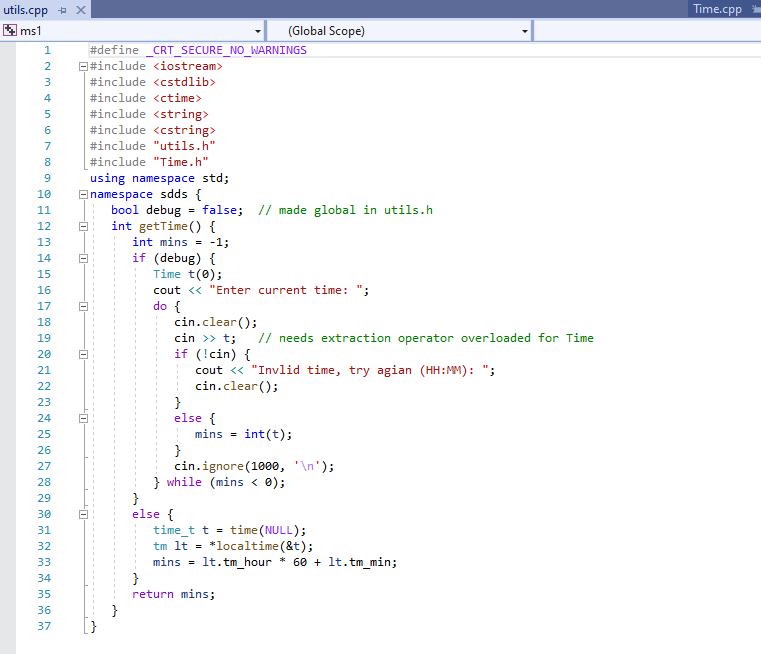Collapse the else block at line 24
This screenshot has width=761, height=654.
(x=83, y=419)
